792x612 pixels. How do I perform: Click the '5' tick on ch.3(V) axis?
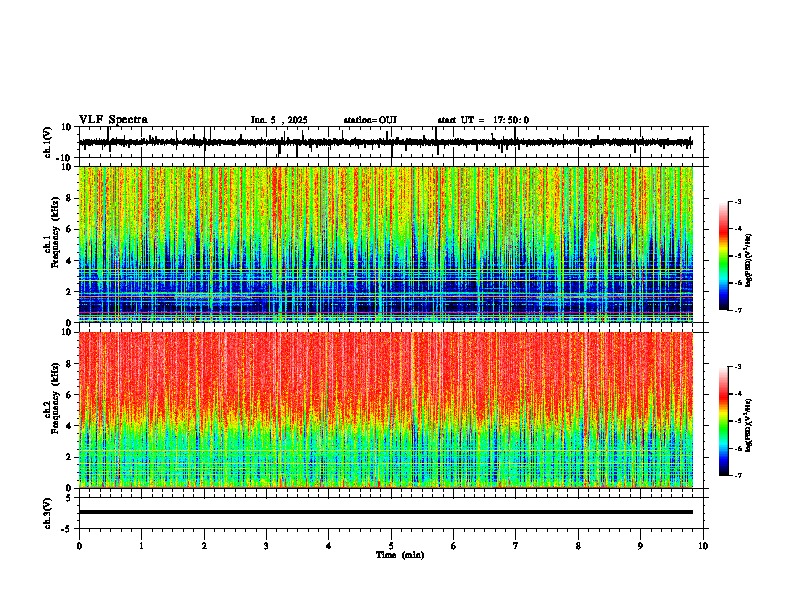pos(70,498)
